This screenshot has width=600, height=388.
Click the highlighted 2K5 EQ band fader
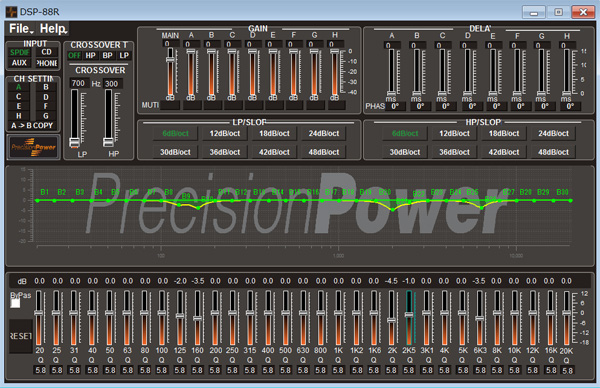(409, 315)
